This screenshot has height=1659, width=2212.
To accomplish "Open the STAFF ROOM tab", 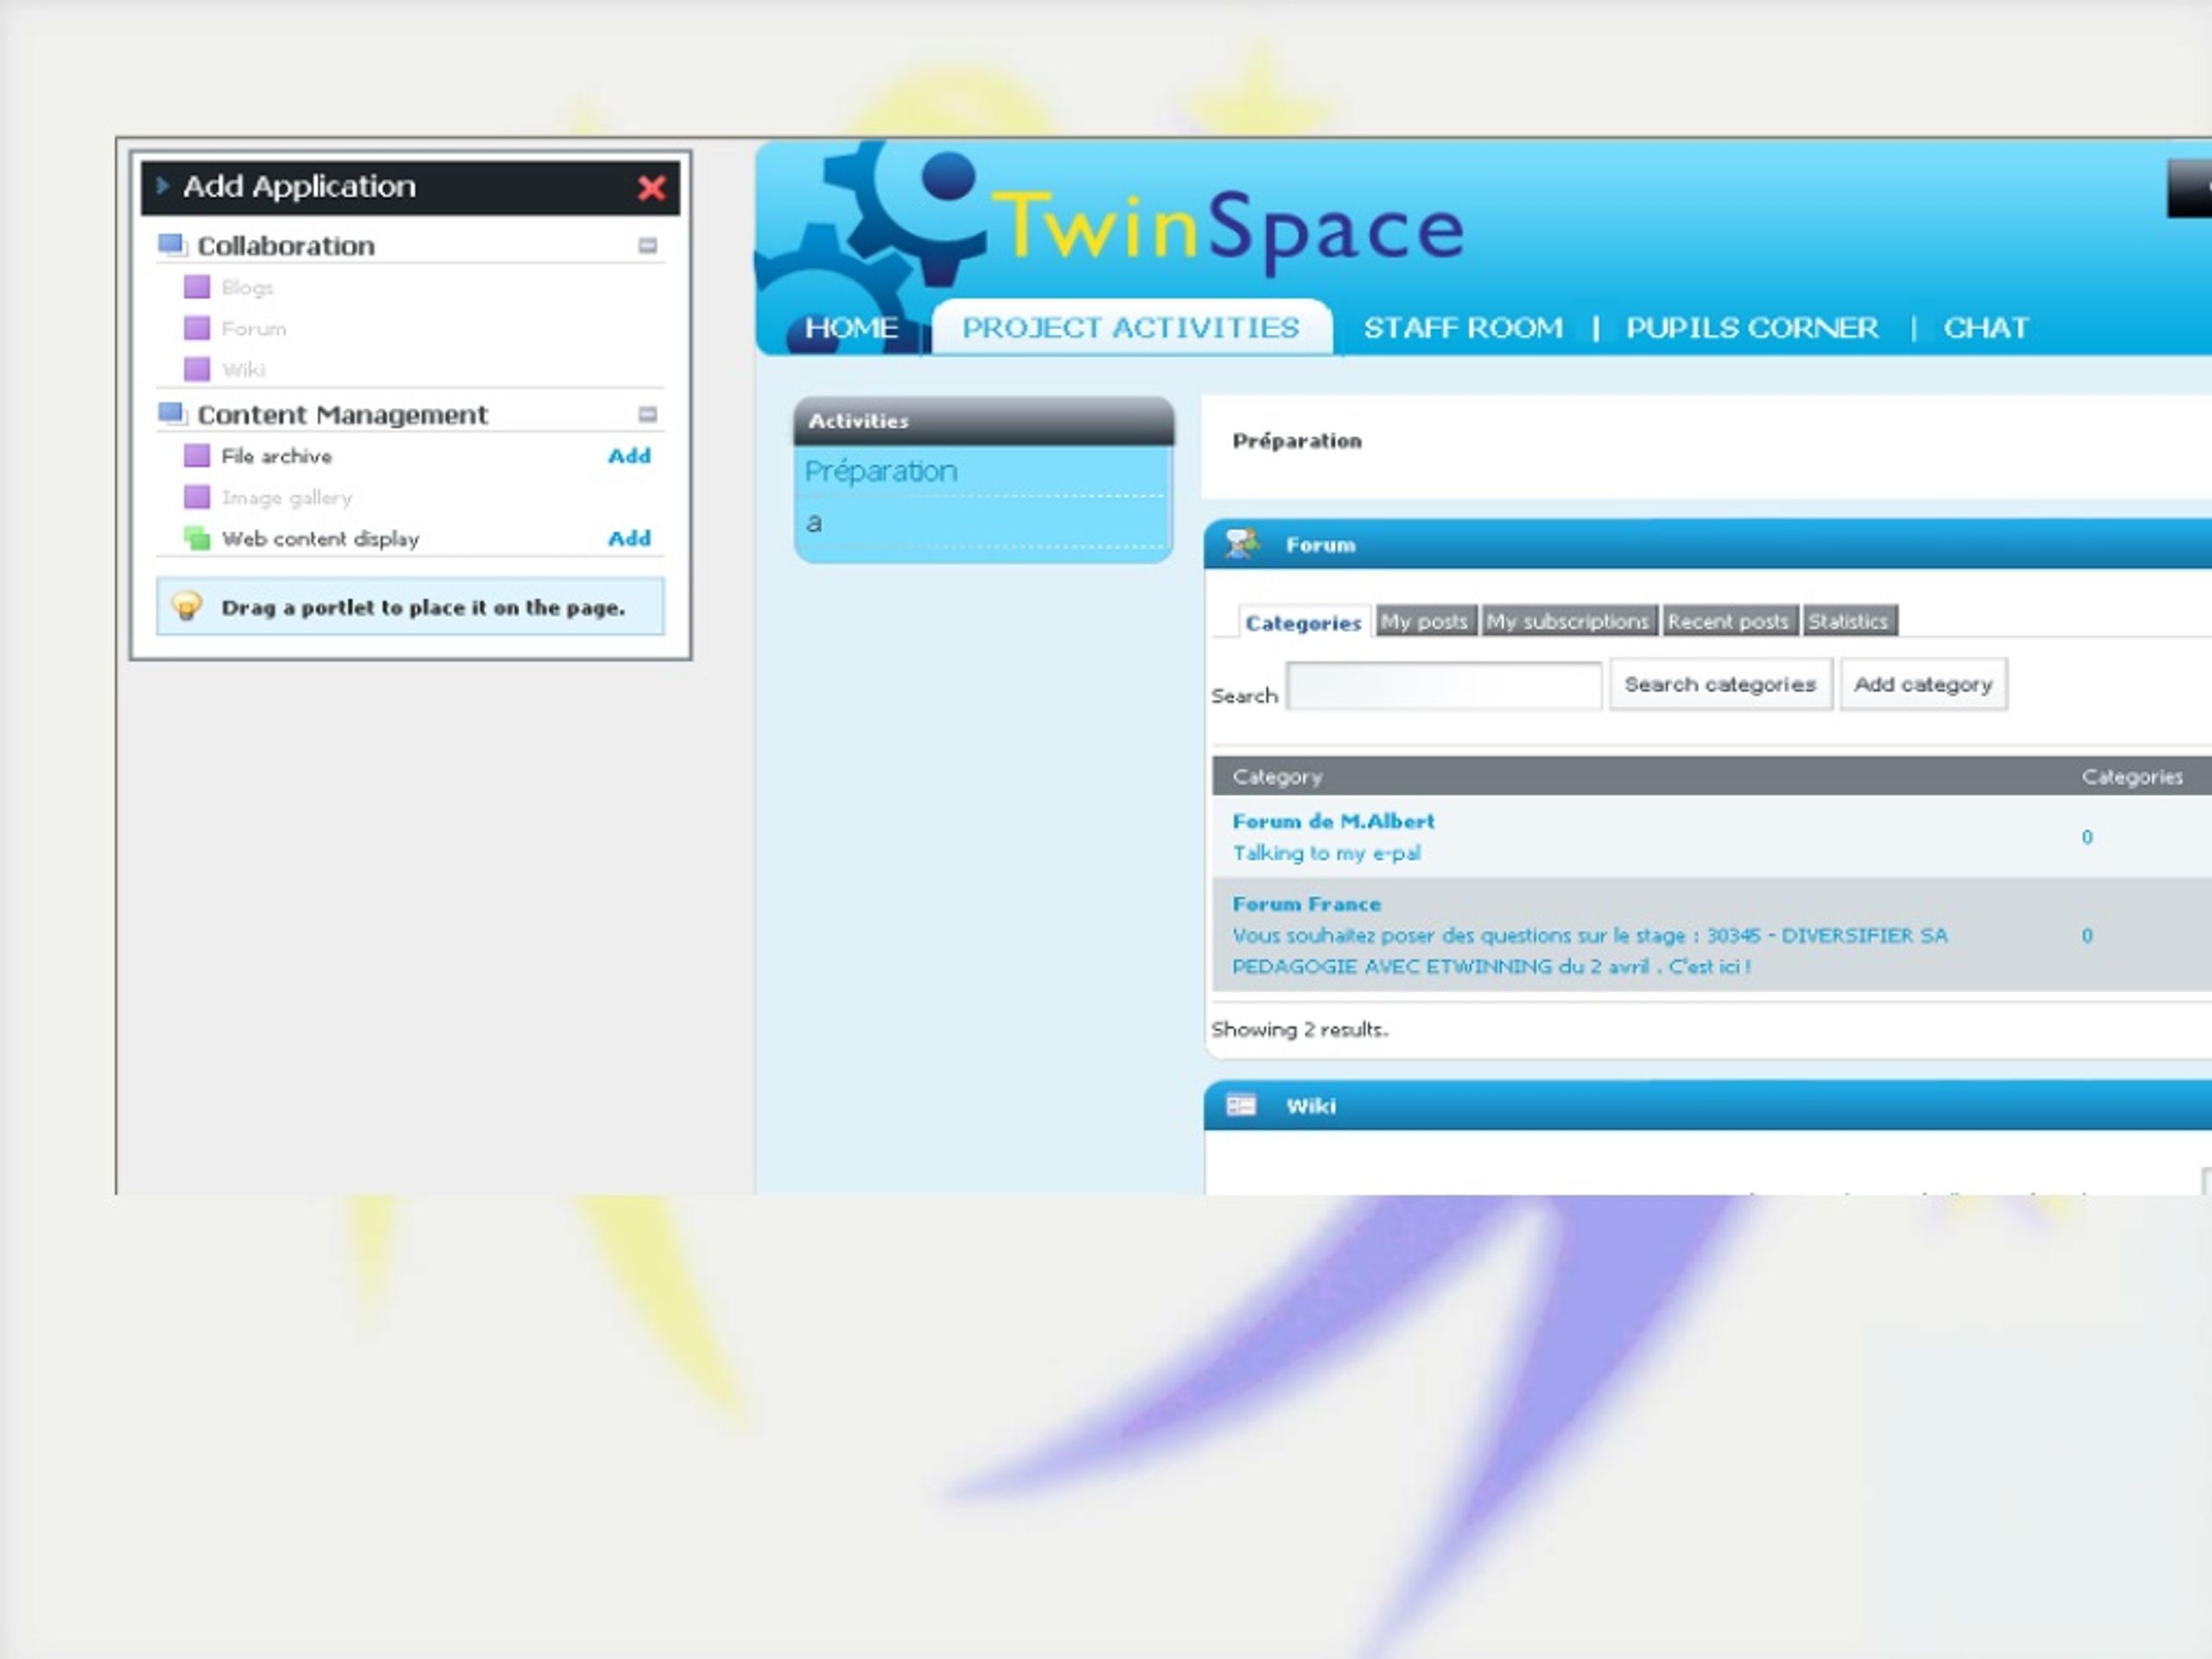I will click(x=1463, y=327).
